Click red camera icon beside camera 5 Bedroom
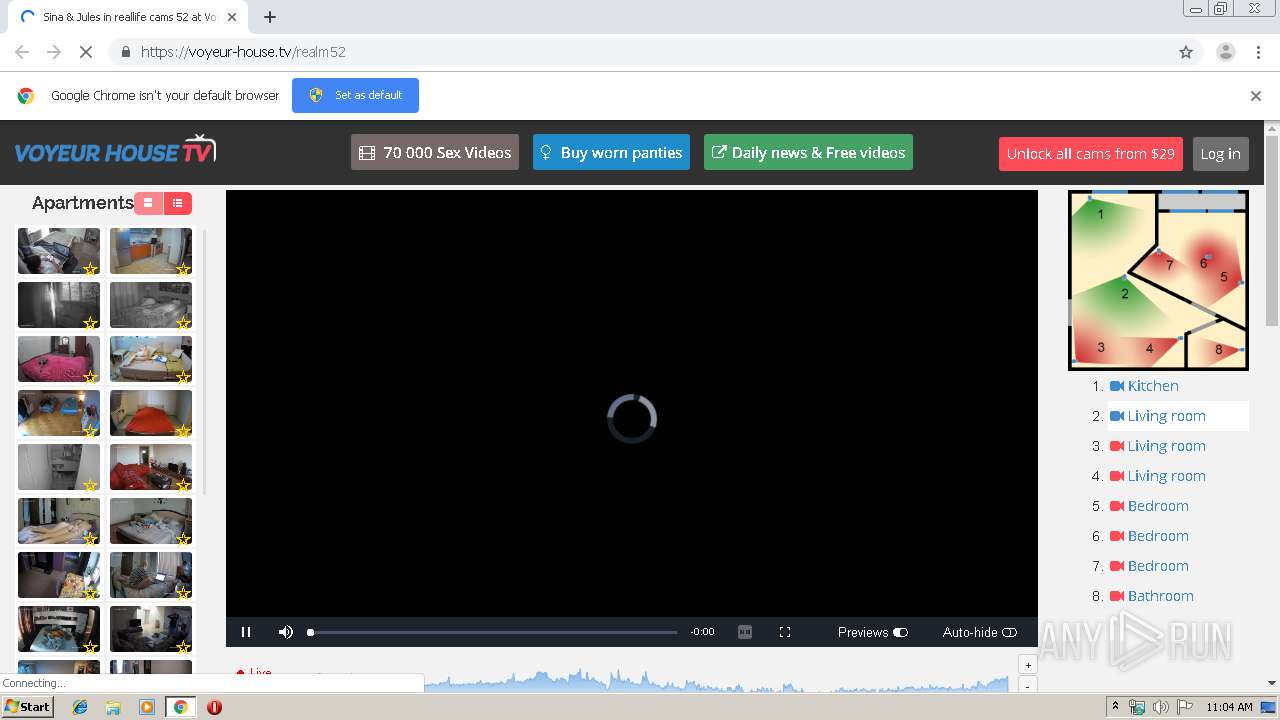Image resolution: width=1280 pixels, height=720 pixels. point(1117,506)
